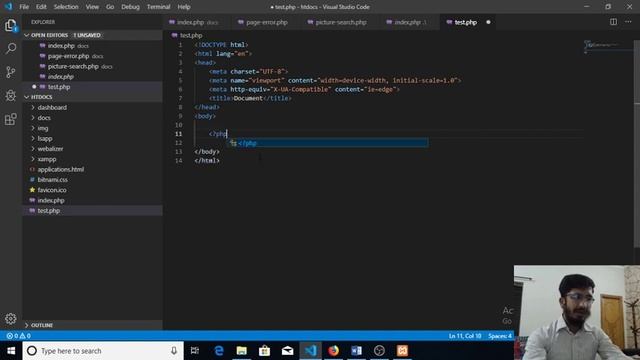640x360 pixels.
Task: Open Firefox from the taskbar
Action: pyautogui.click(x=333, y=351)
